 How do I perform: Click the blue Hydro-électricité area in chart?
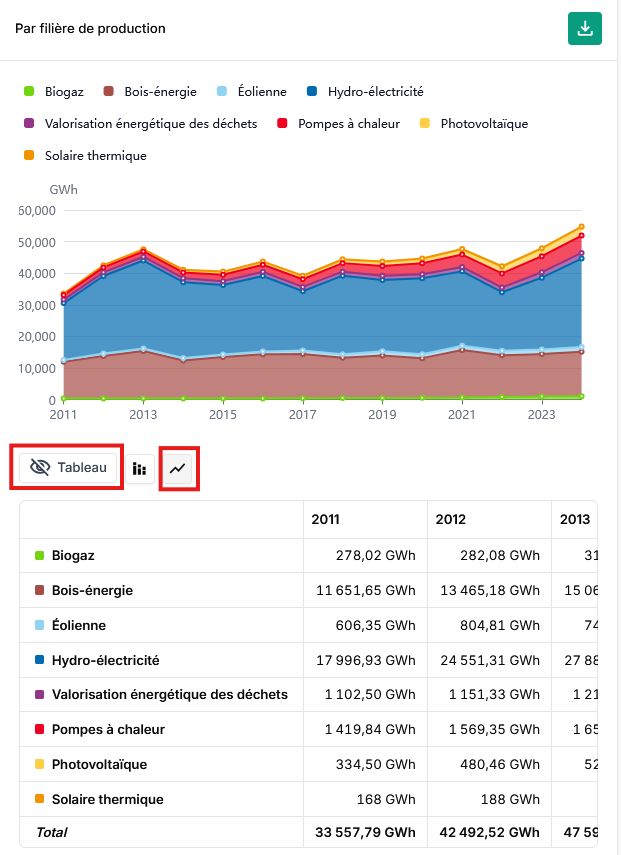click(x=322, y=316)
